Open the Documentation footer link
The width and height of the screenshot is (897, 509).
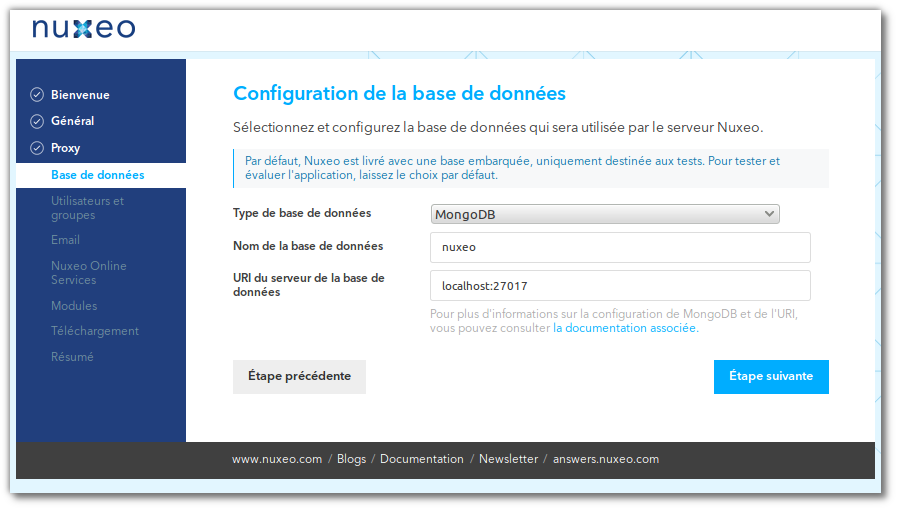tap(422, 459)
